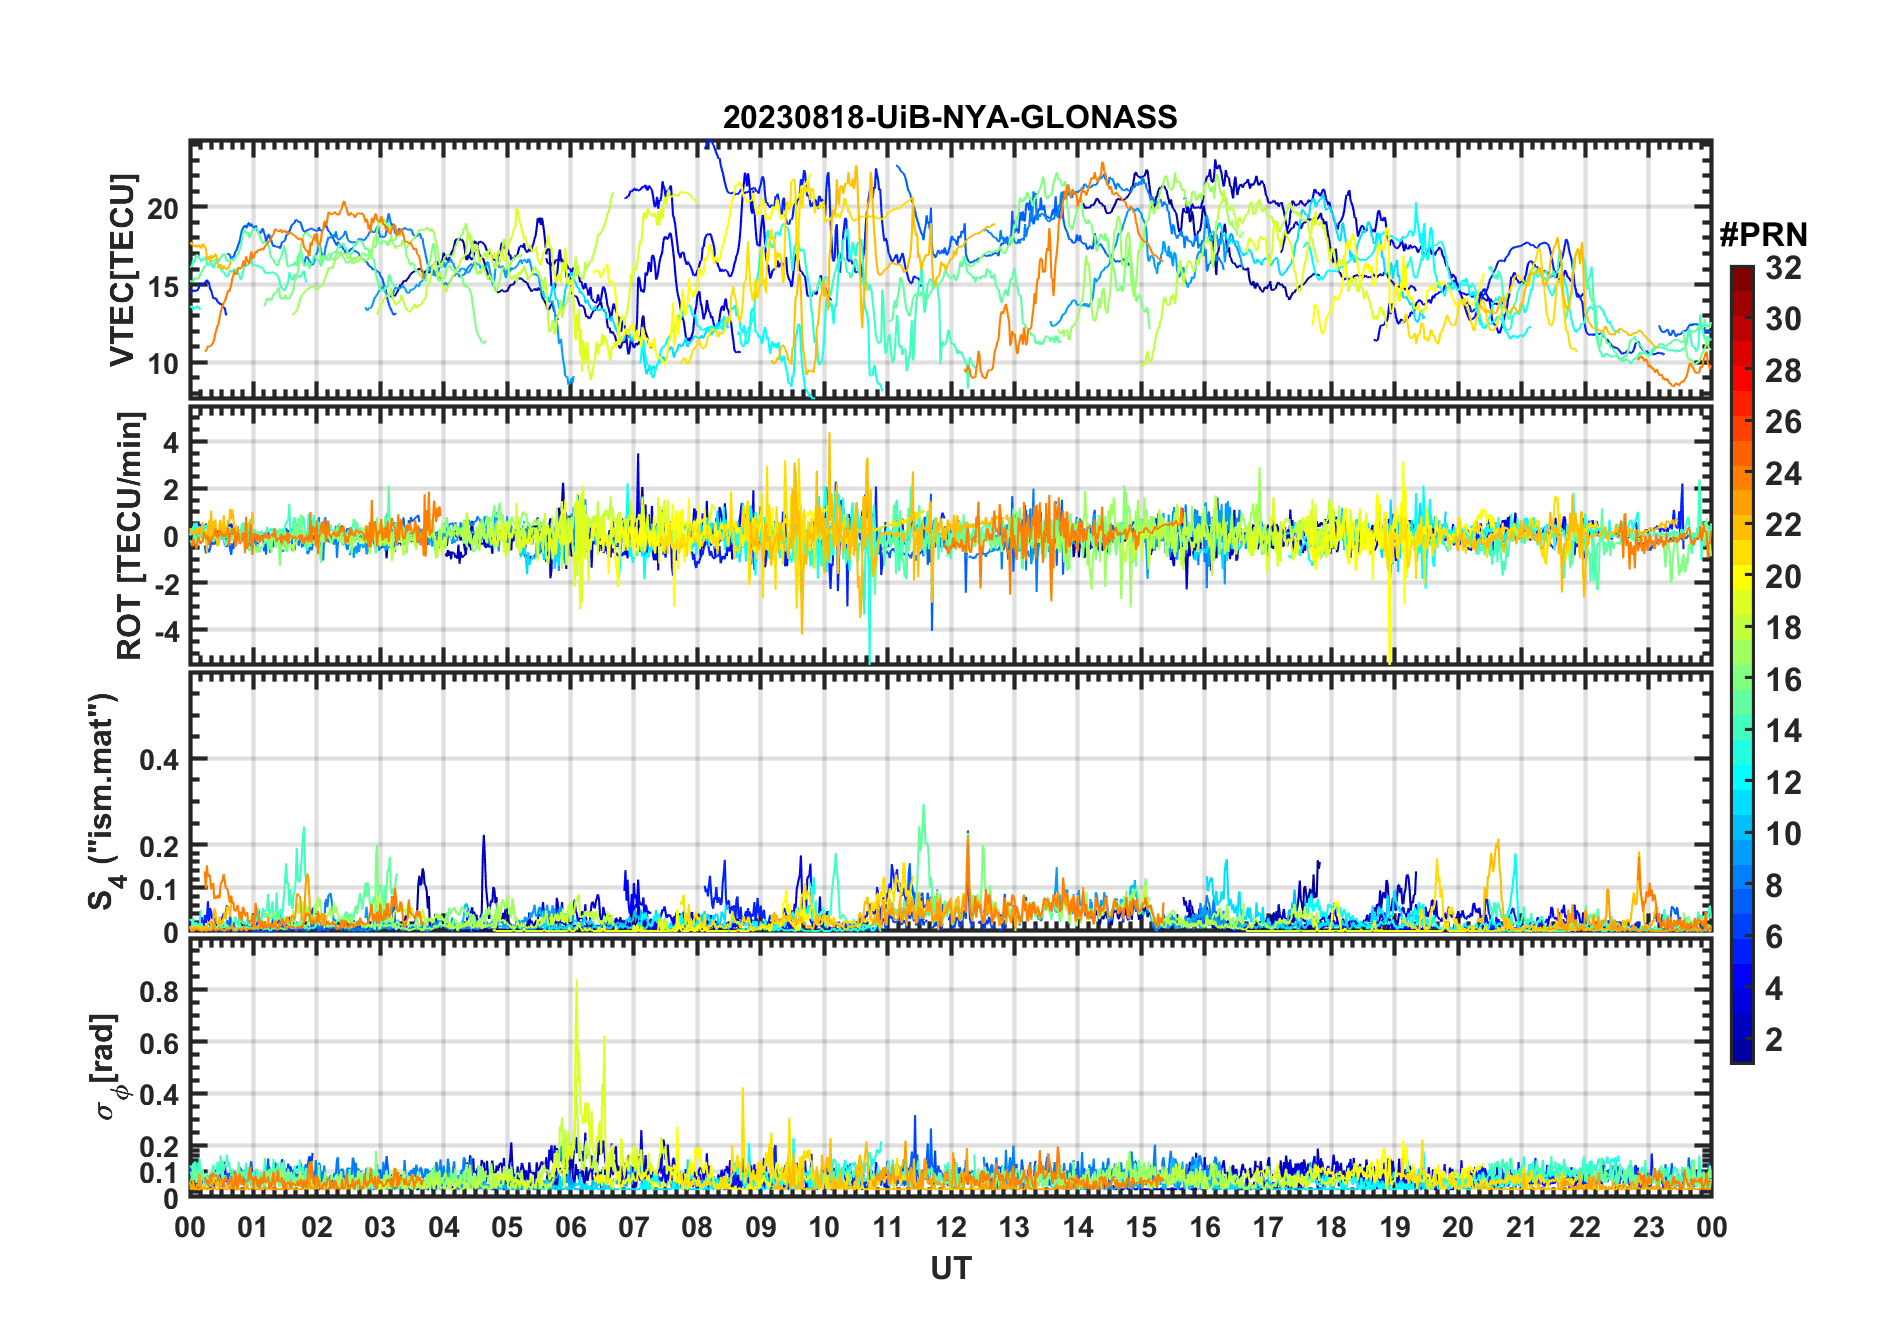
Task: Pick the PRN colorbar tick label 22
Action: coord(1783,525)
